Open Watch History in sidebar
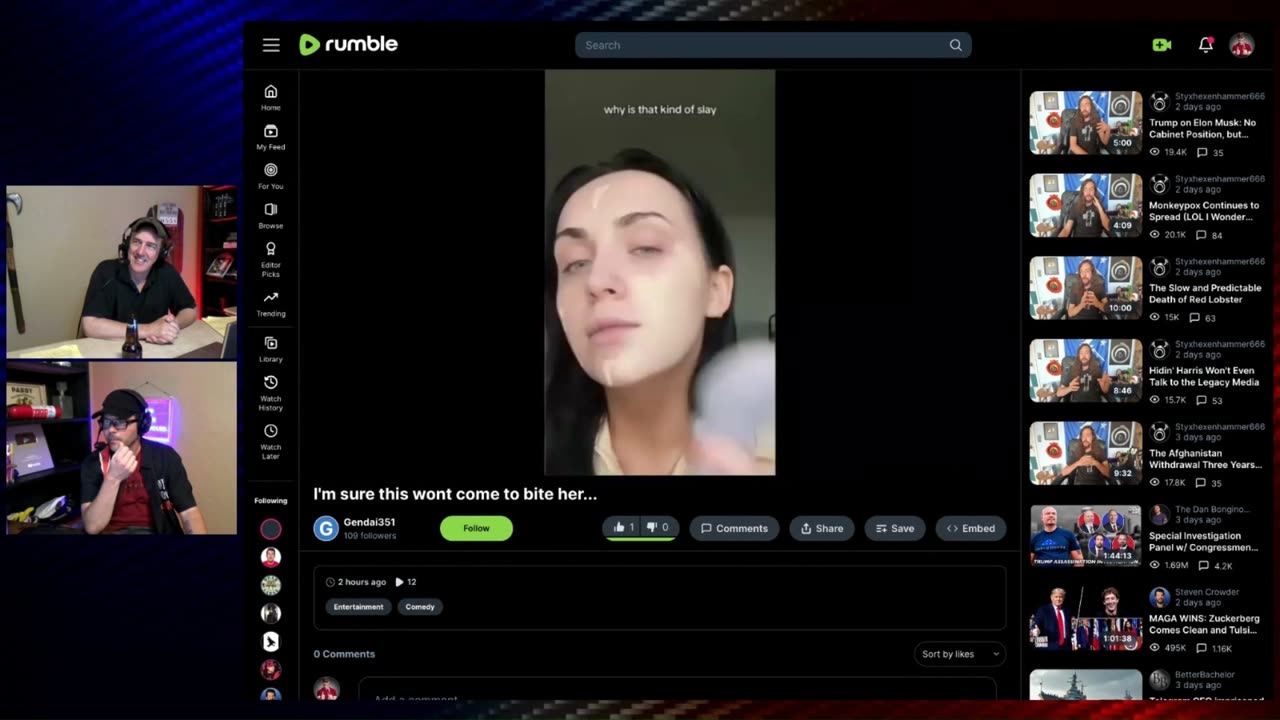 (x=270, y=393)
